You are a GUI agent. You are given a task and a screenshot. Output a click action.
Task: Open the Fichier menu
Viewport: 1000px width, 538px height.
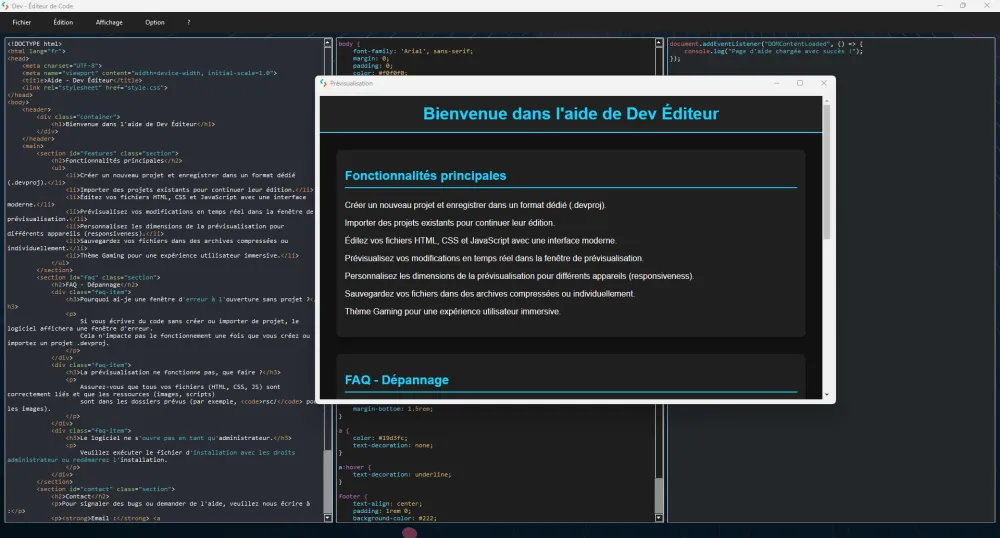(21, 22)
